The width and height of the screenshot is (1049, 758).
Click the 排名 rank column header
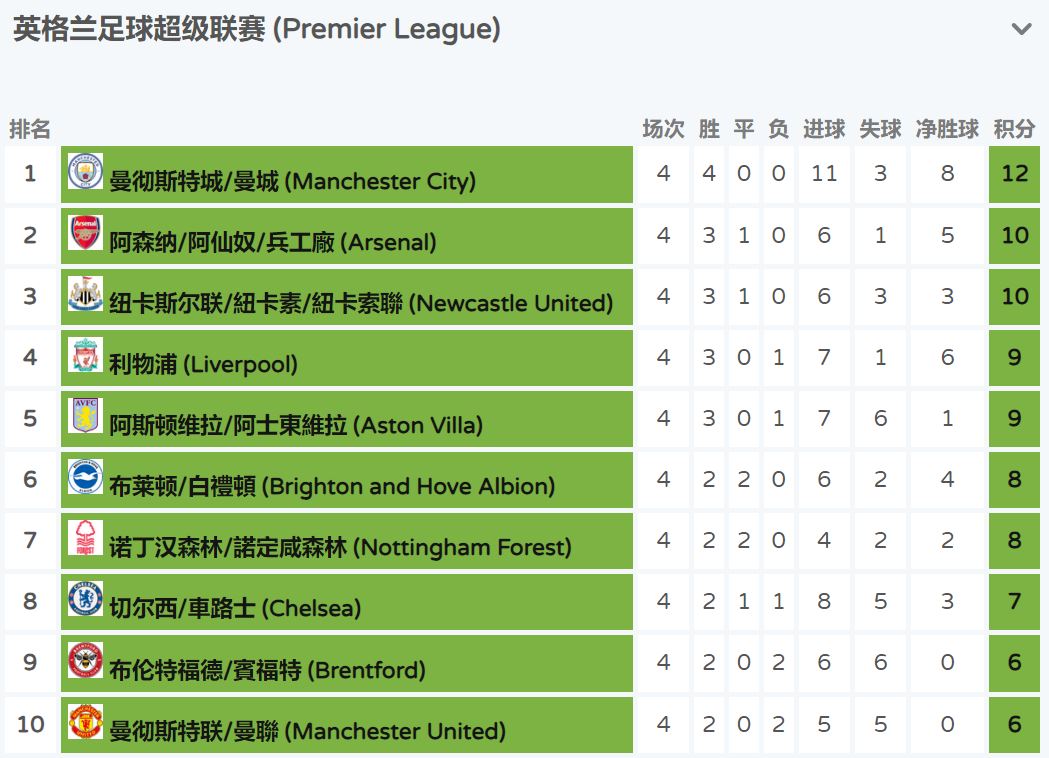30,129
